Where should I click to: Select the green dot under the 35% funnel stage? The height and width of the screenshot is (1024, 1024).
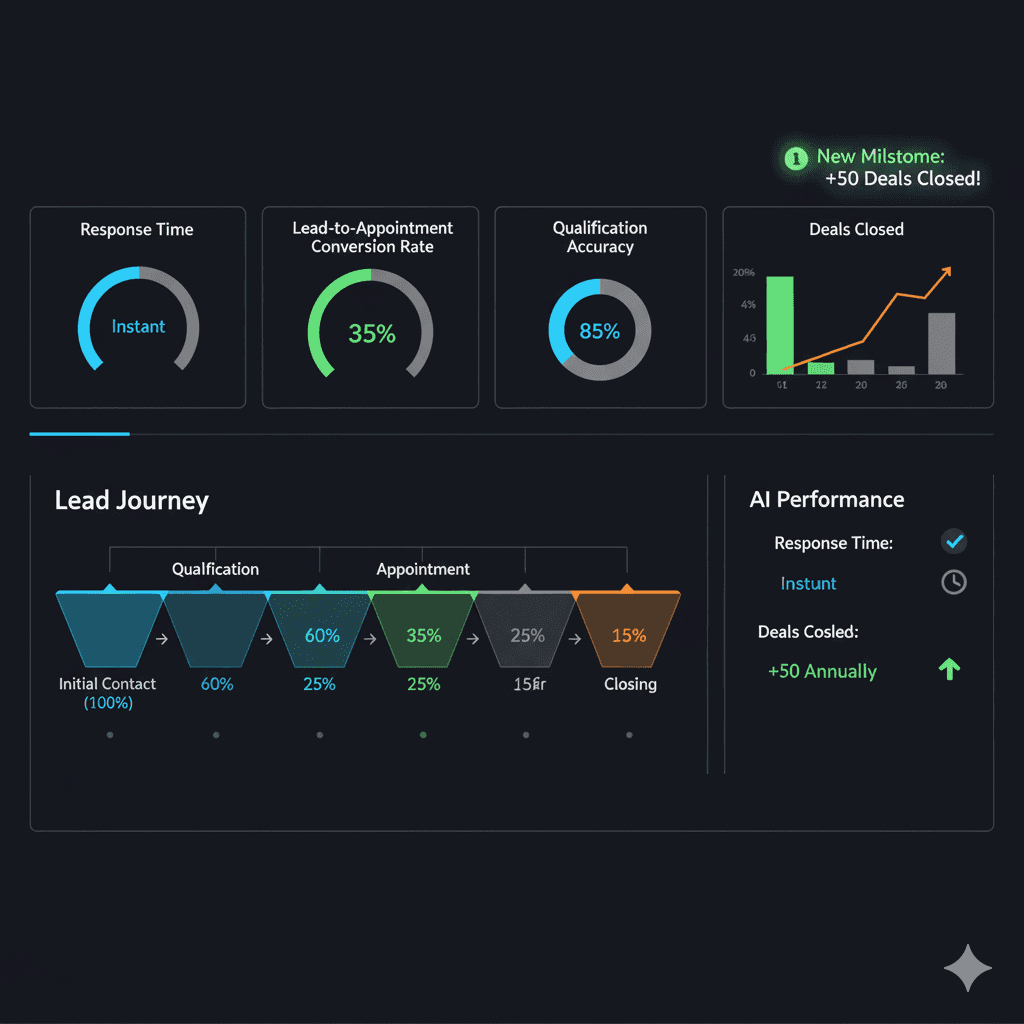point(423,734)
